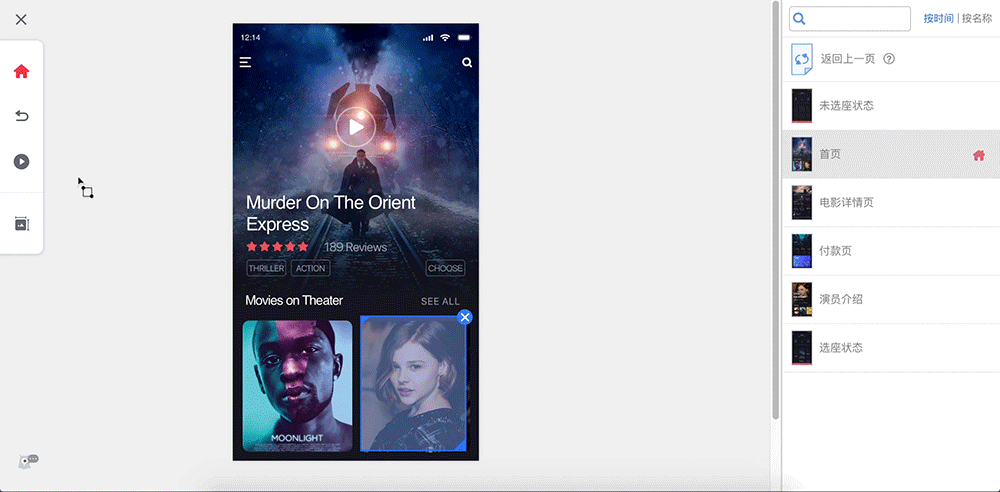Click the red home marker on 首页 row
This screenshot has height=492, width=1000.
[x=979, y=154]
